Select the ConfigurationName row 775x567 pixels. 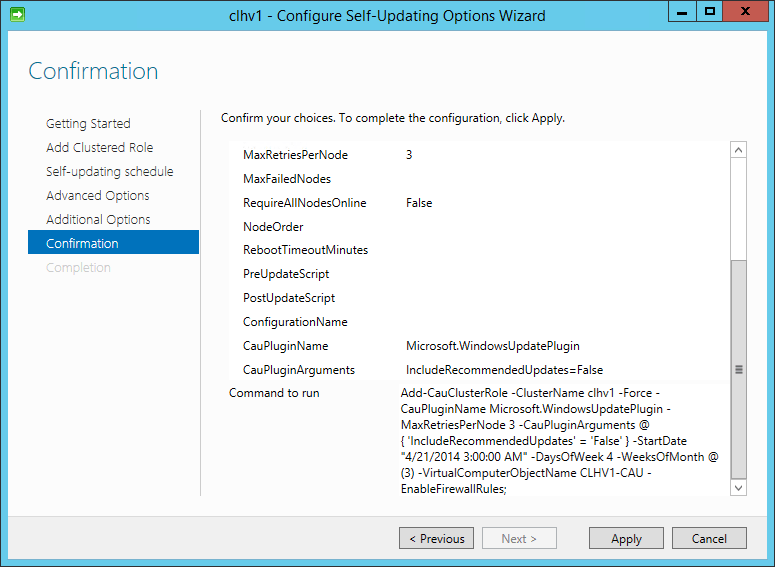pos(478,322)
